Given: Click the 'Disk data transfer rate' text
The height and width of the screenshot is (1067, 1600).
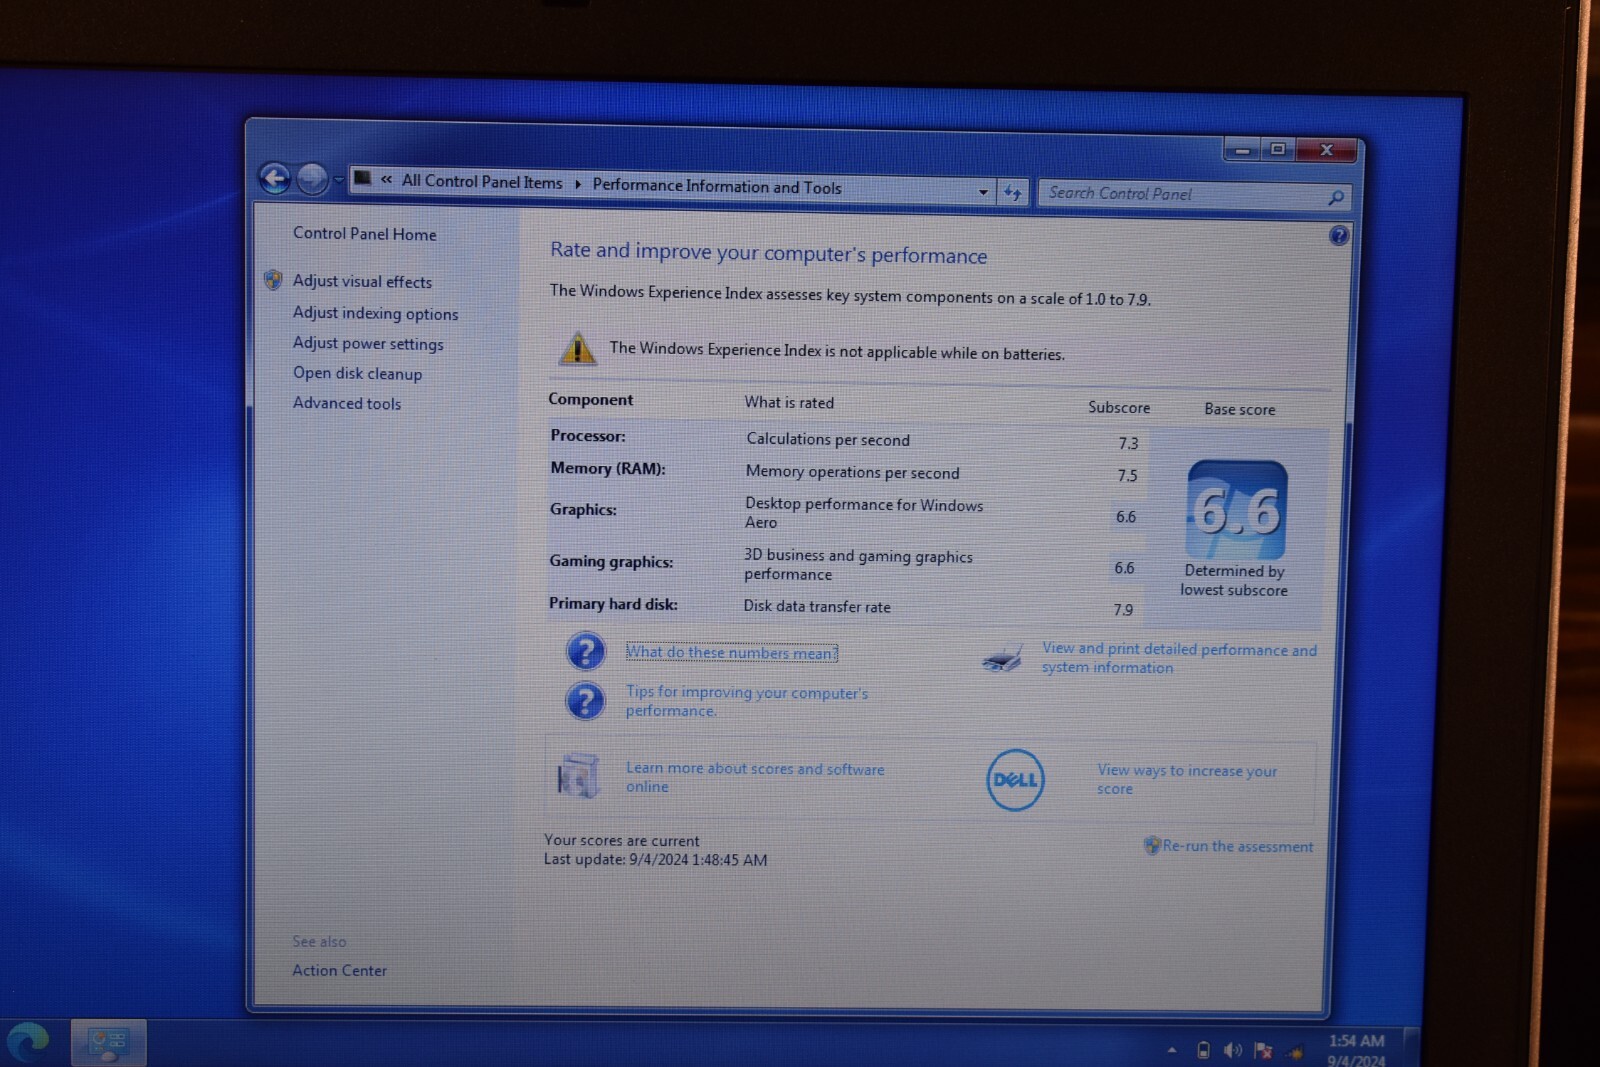Looking at the screenshot, I should [817, 606].
